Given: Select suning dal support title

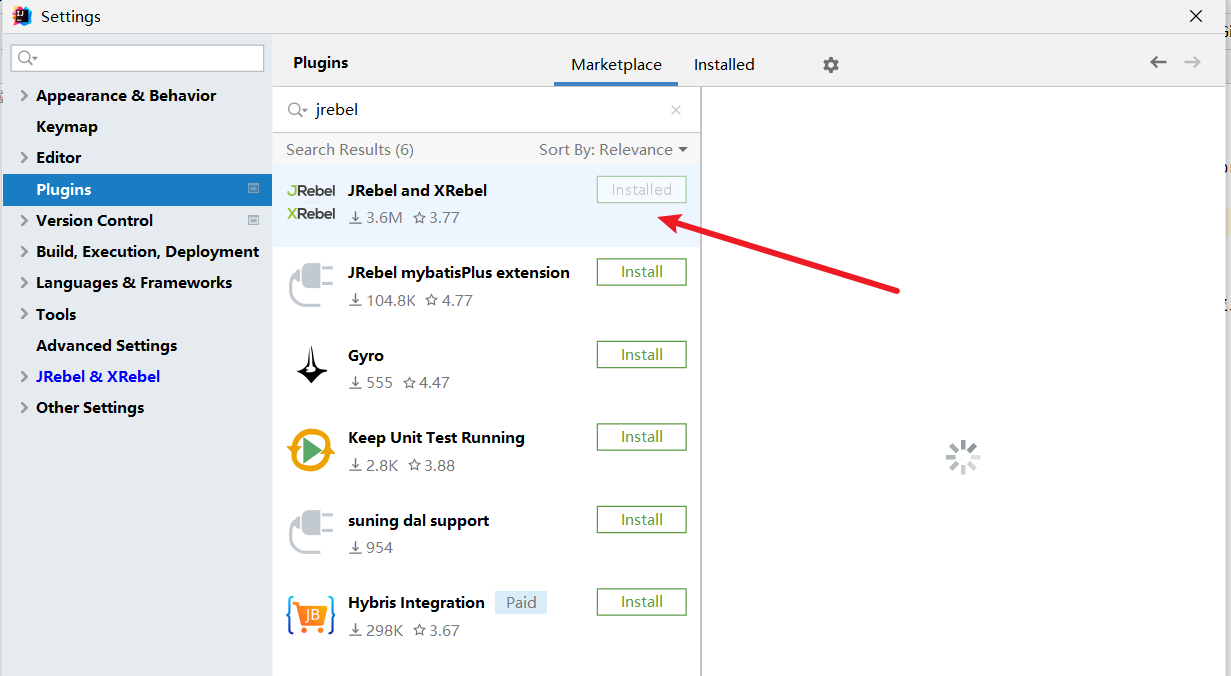Looking at the screenshot, I should click(x=418, y=521).
